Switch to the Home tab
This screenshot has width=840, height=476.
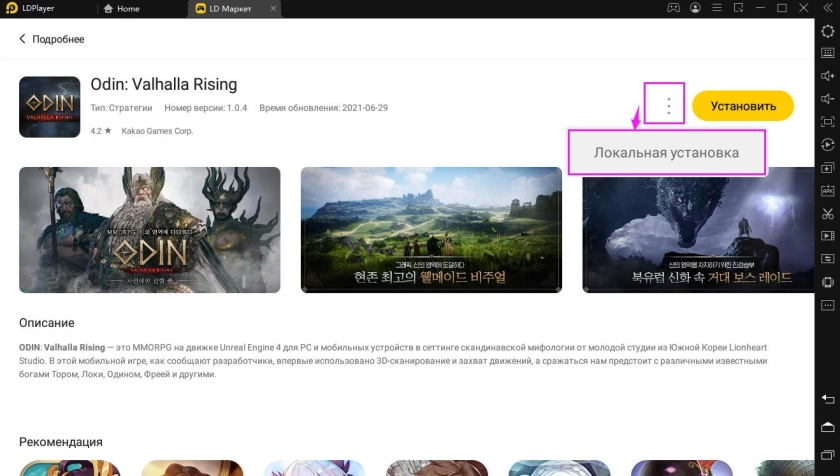click(x=122, y=9)
